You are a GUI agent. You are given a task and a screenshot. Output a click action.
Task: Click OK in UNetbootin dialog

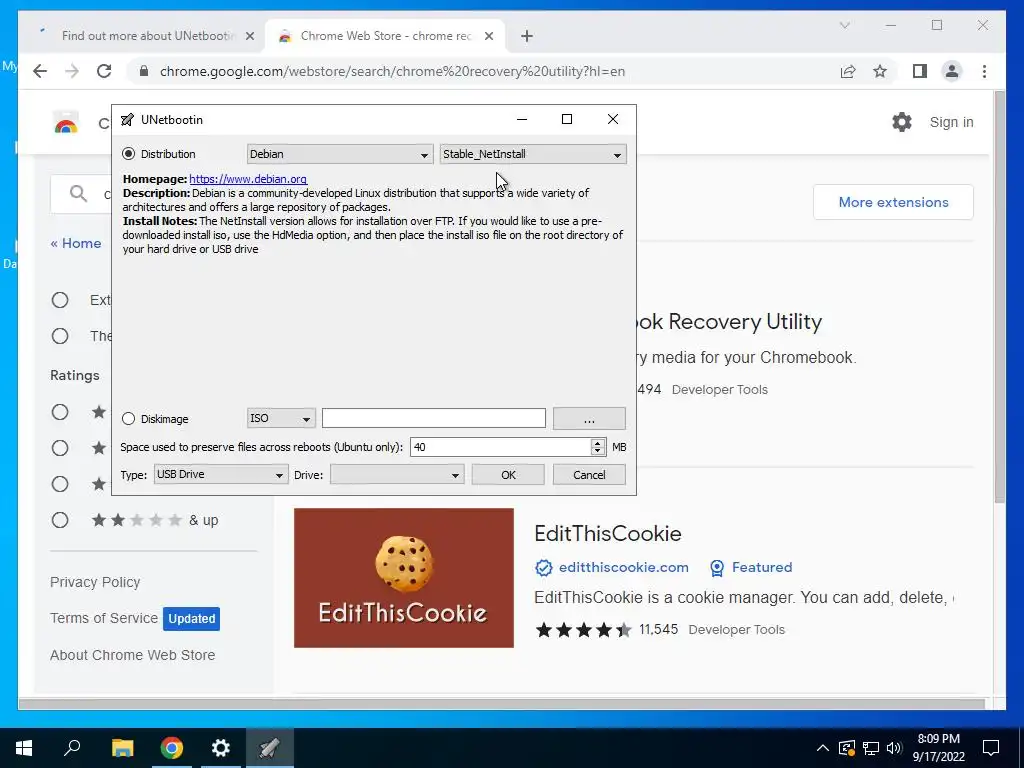pos(508,475)
